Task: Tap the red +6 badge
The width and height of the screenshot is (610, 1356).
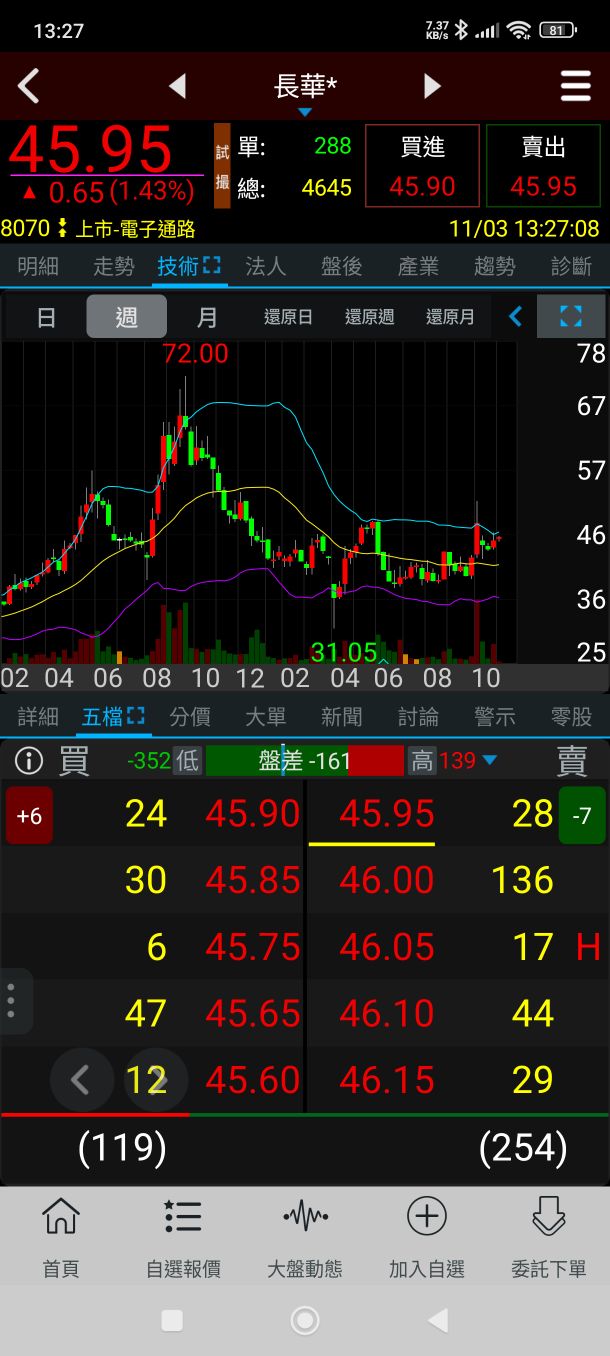Action: [29, 815]
